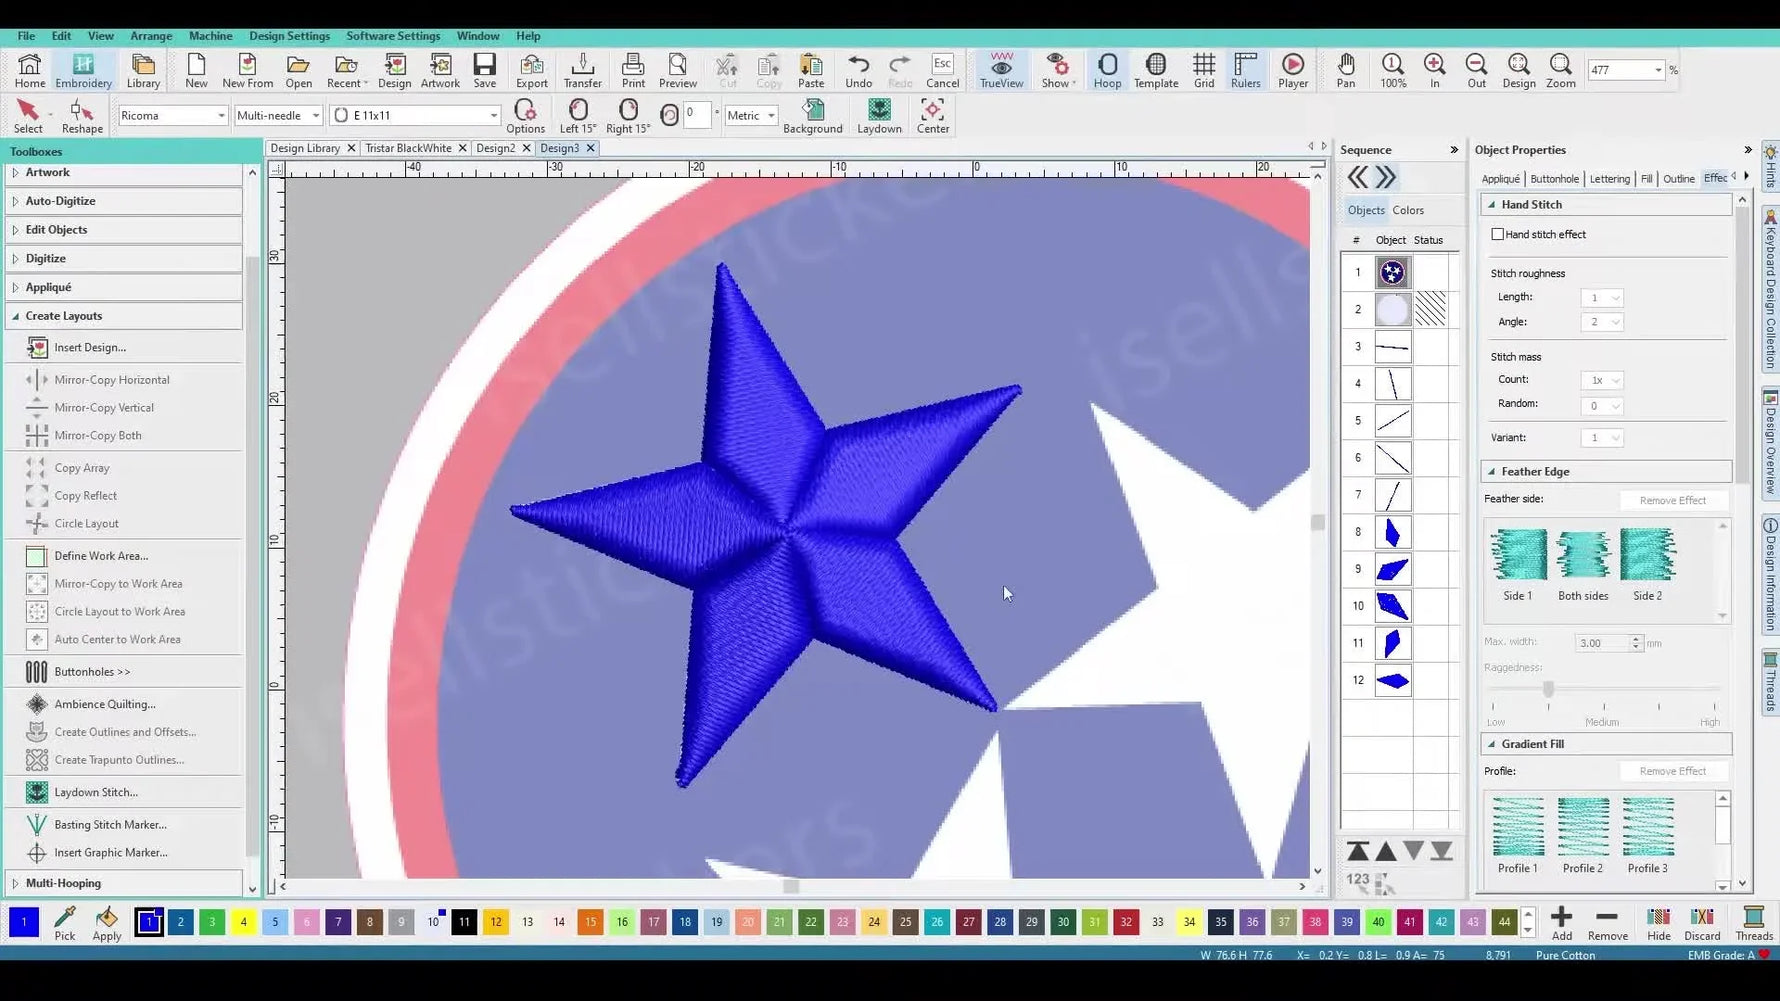This screenshot has height=1001, width=1780.
Task: Click the Zoom In icon
Action: point(1434,70)
